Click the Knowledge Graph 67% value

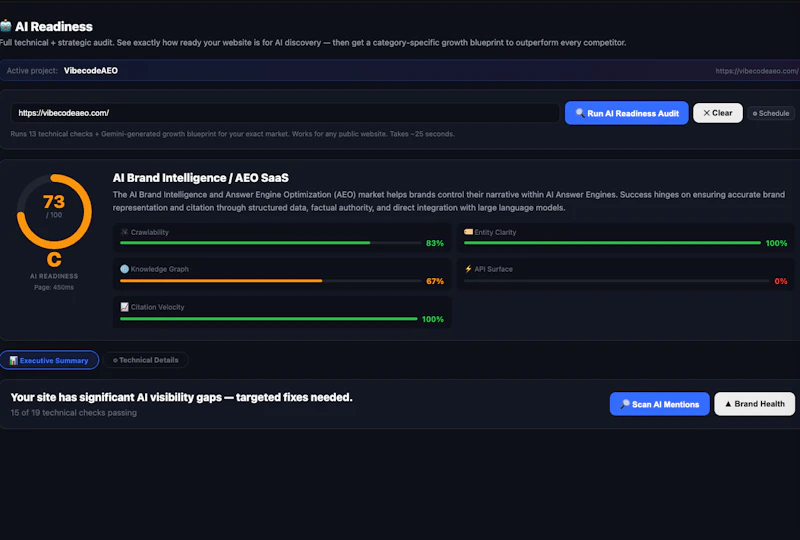click(x=435, y=281)
